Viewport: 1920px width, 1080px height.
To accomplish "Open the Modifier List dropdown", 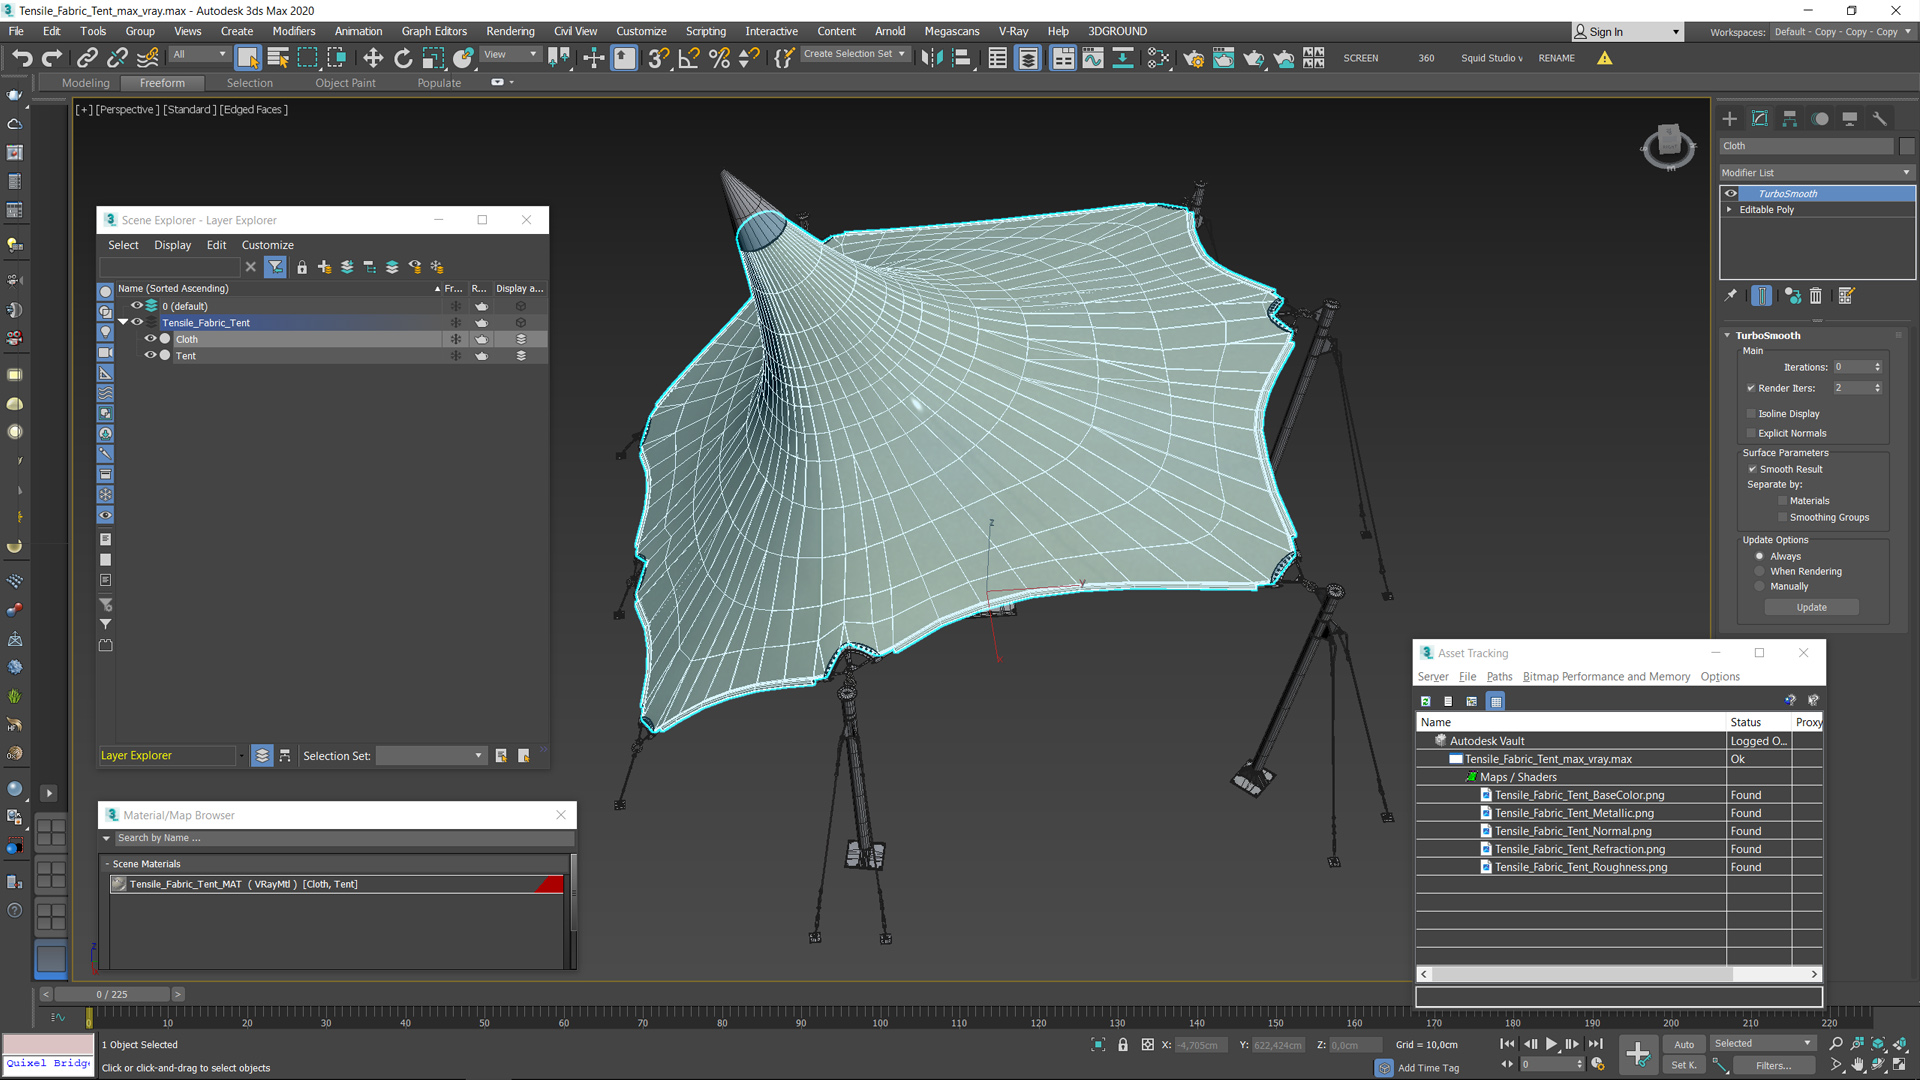I will [x=1816, y=173].
